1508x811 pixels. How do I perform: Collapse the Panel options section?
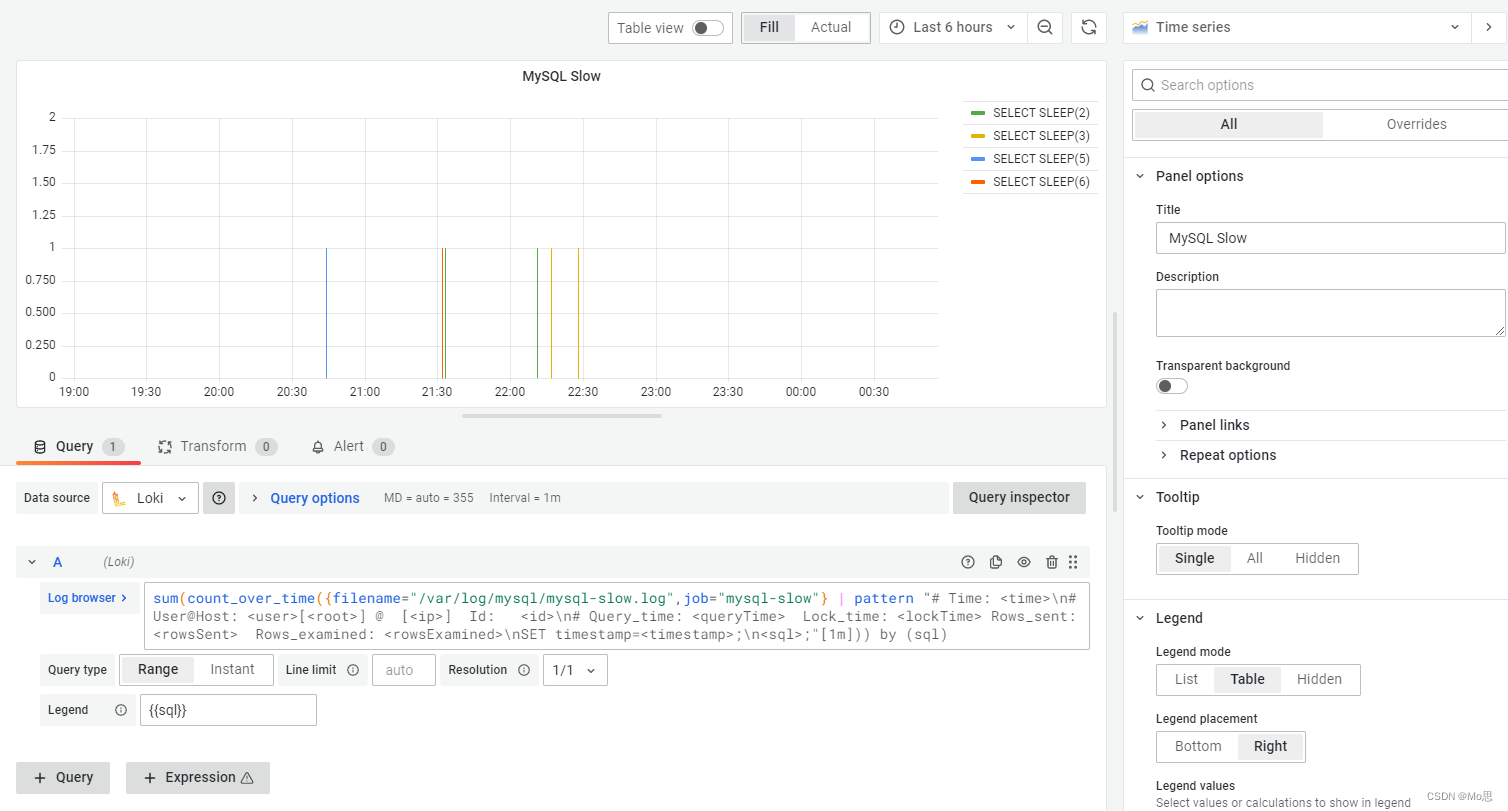pos(1140,176)
